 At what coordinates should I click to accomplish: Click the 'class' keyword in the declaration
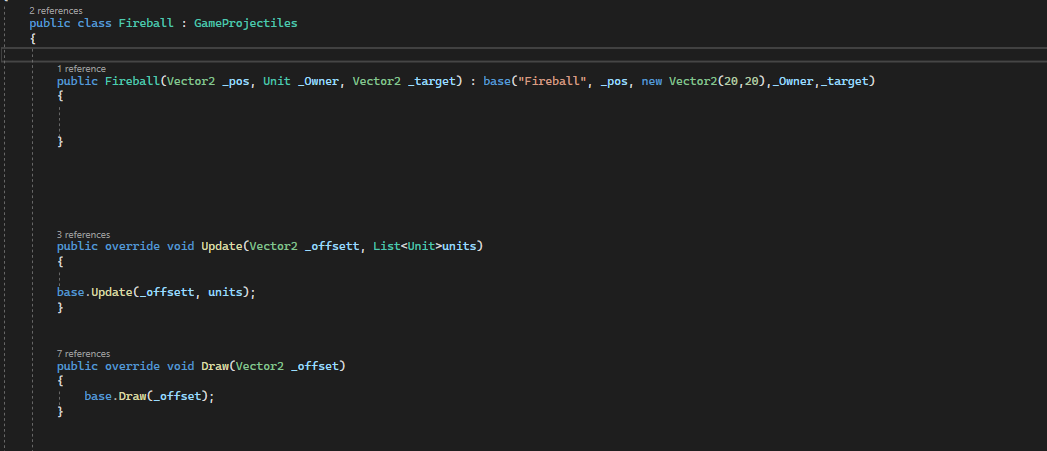click(x=92, y=23)
